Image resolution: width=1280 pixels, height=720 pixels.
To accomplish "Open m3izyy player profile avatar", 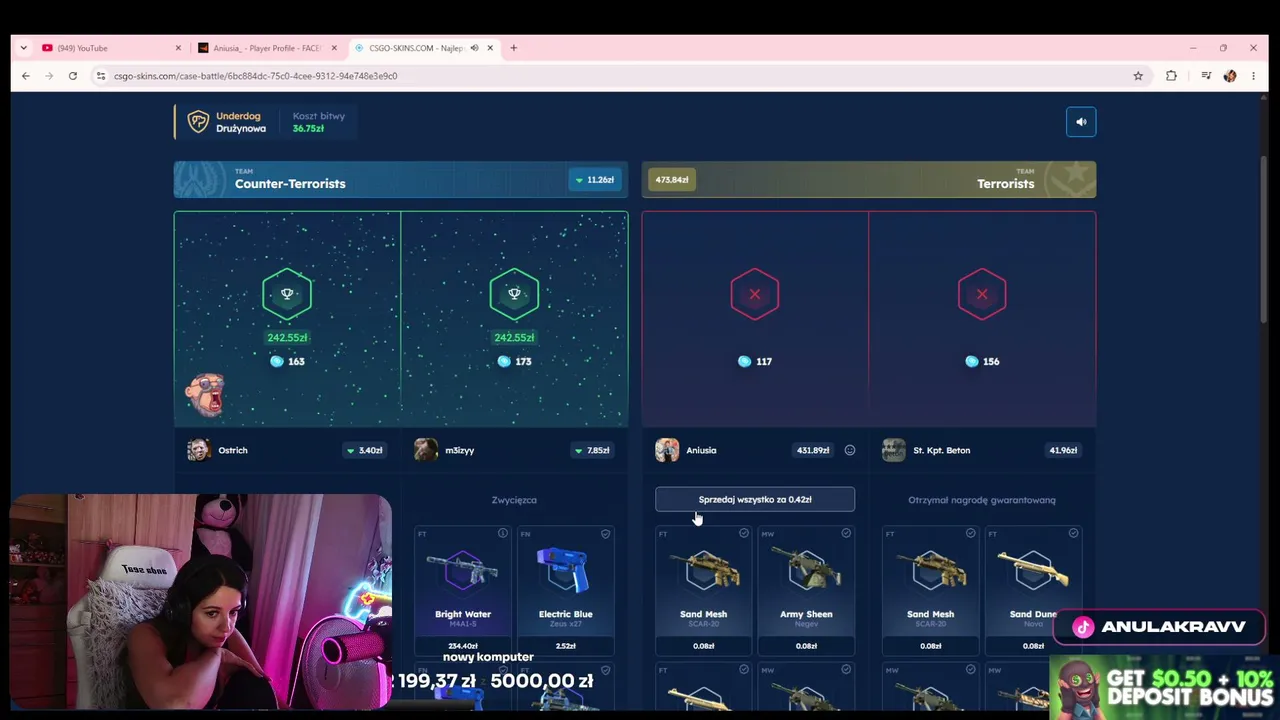I will tap(426, 450).
